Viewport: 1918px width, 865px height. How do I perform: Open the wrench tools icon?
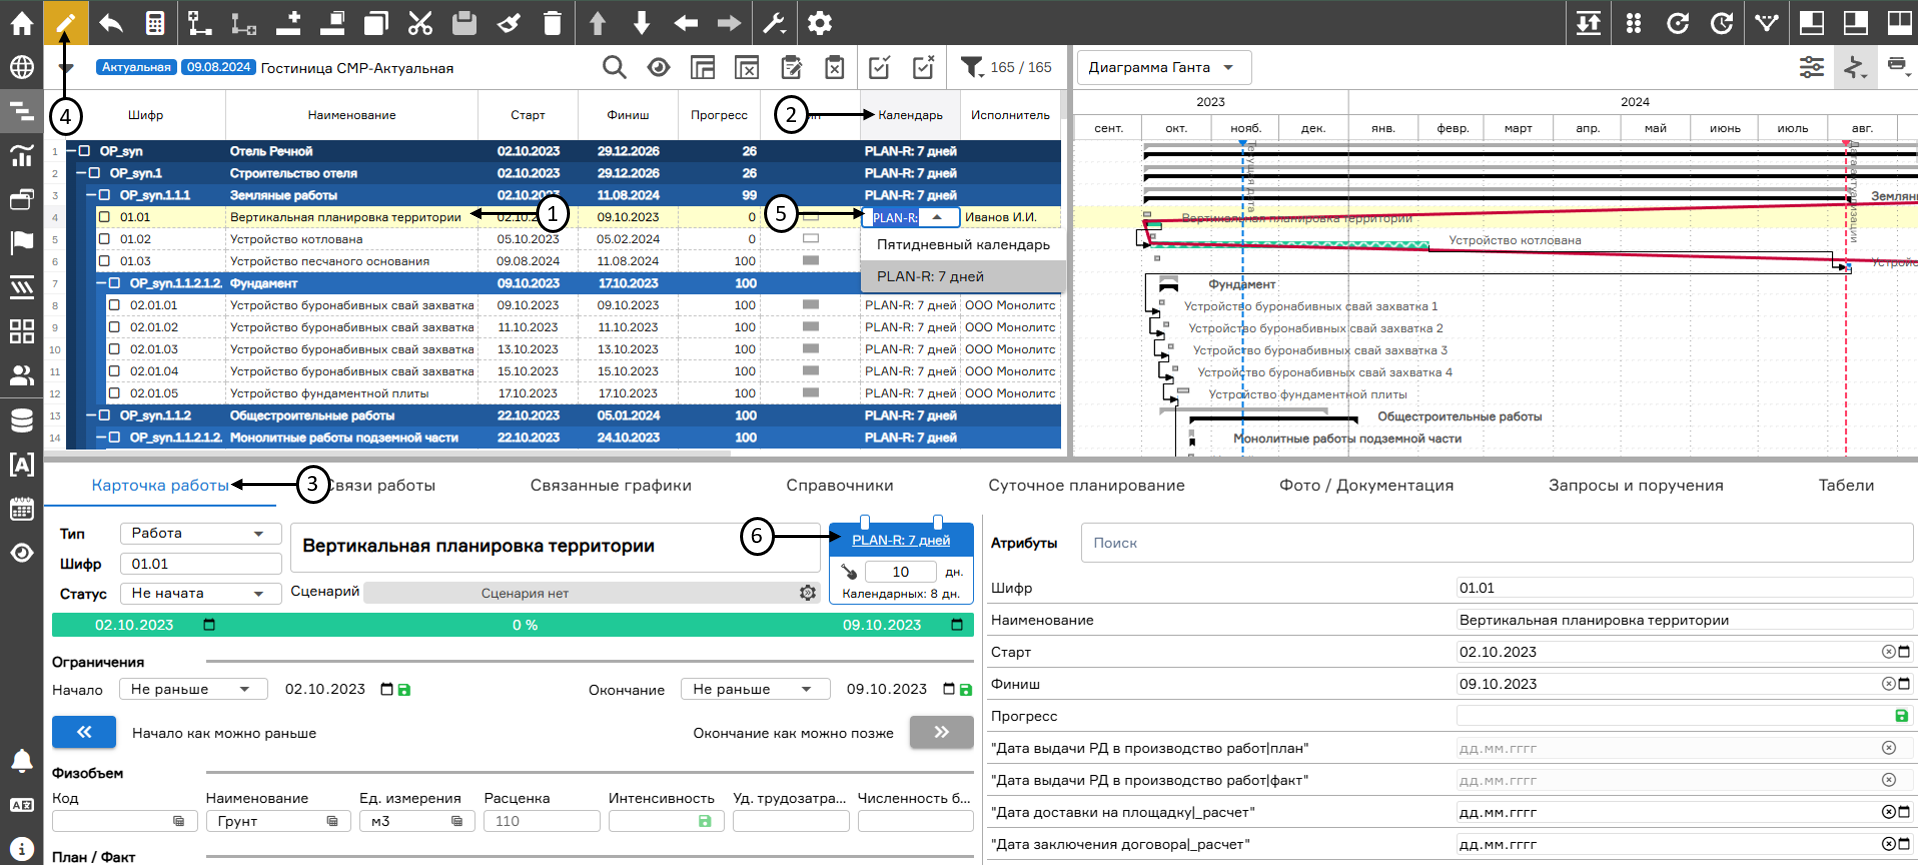point(774,22)
